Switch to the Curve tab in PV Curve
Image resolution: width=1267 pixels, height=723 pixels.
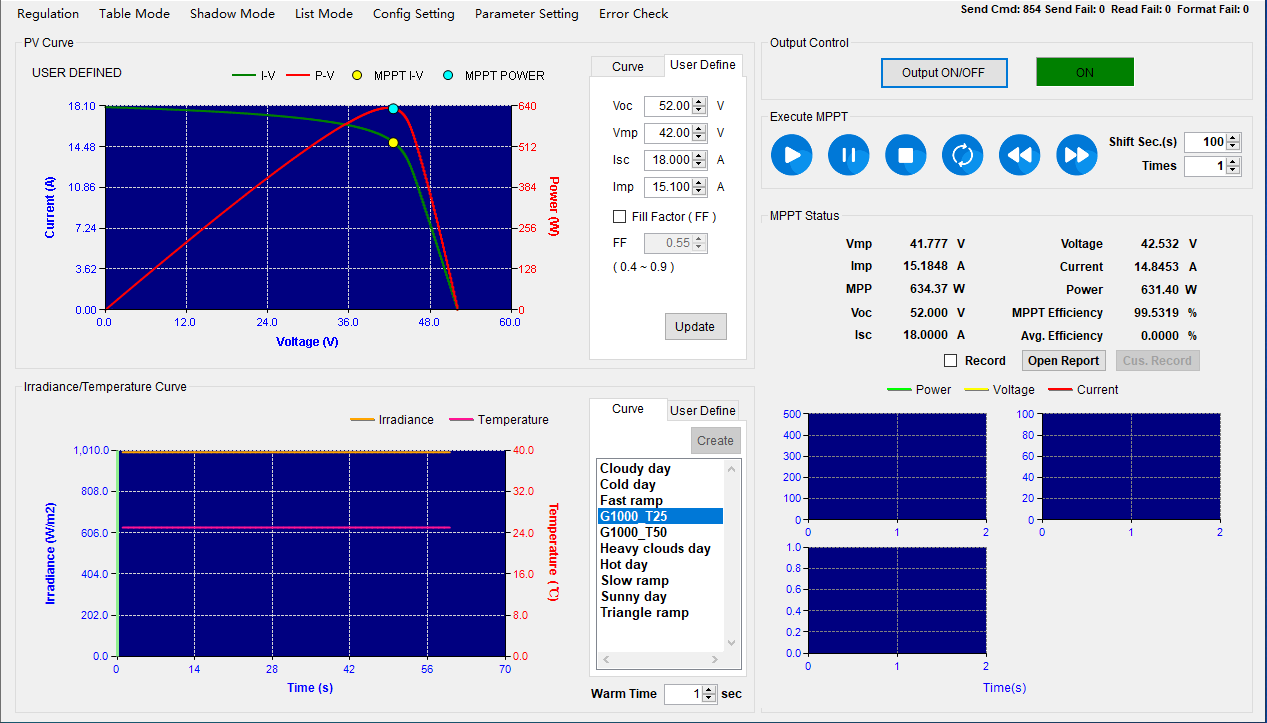click(628, 66)
